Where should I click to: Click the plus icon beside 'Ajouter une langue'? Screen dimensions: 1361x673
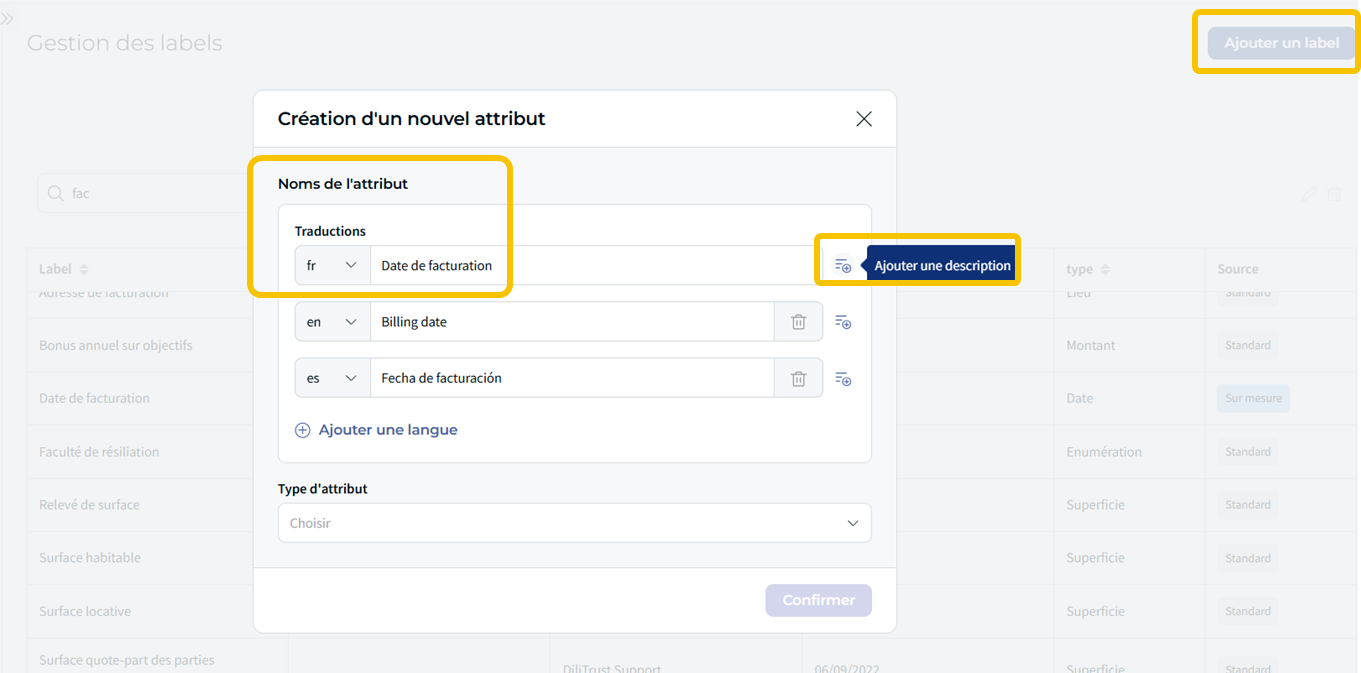[302, 430]
